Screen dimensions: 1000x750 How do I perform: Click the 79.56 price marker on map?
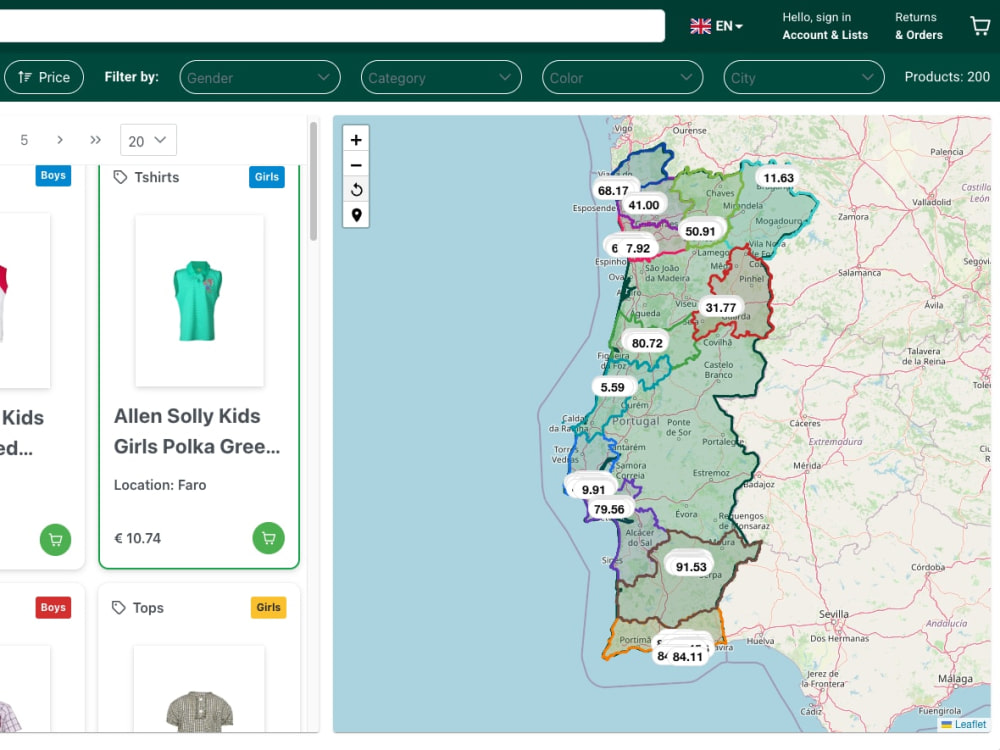point(608,510)
